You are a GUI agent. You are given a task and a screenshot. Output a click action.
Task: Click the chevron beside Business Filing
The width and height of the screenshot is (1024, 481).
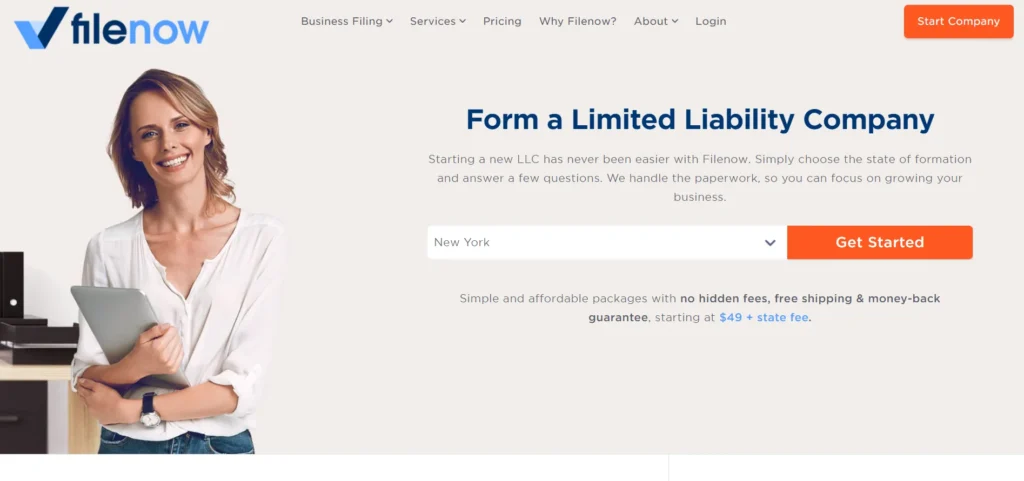coord(389,21)
